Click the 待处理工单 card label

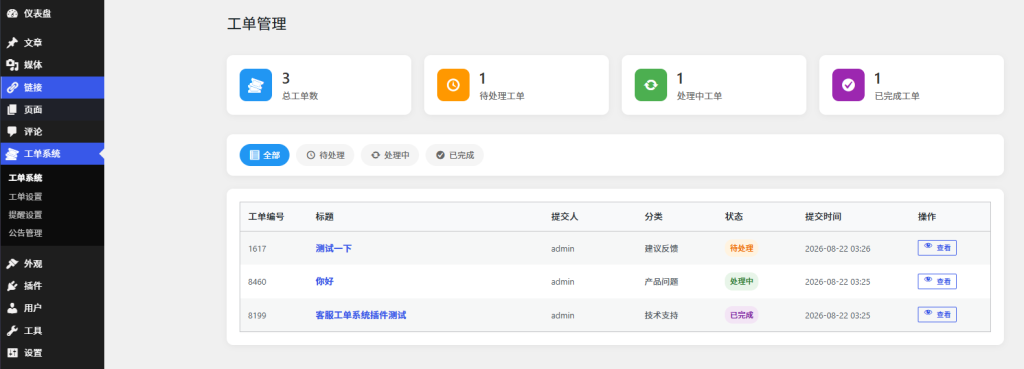[502, 96]
